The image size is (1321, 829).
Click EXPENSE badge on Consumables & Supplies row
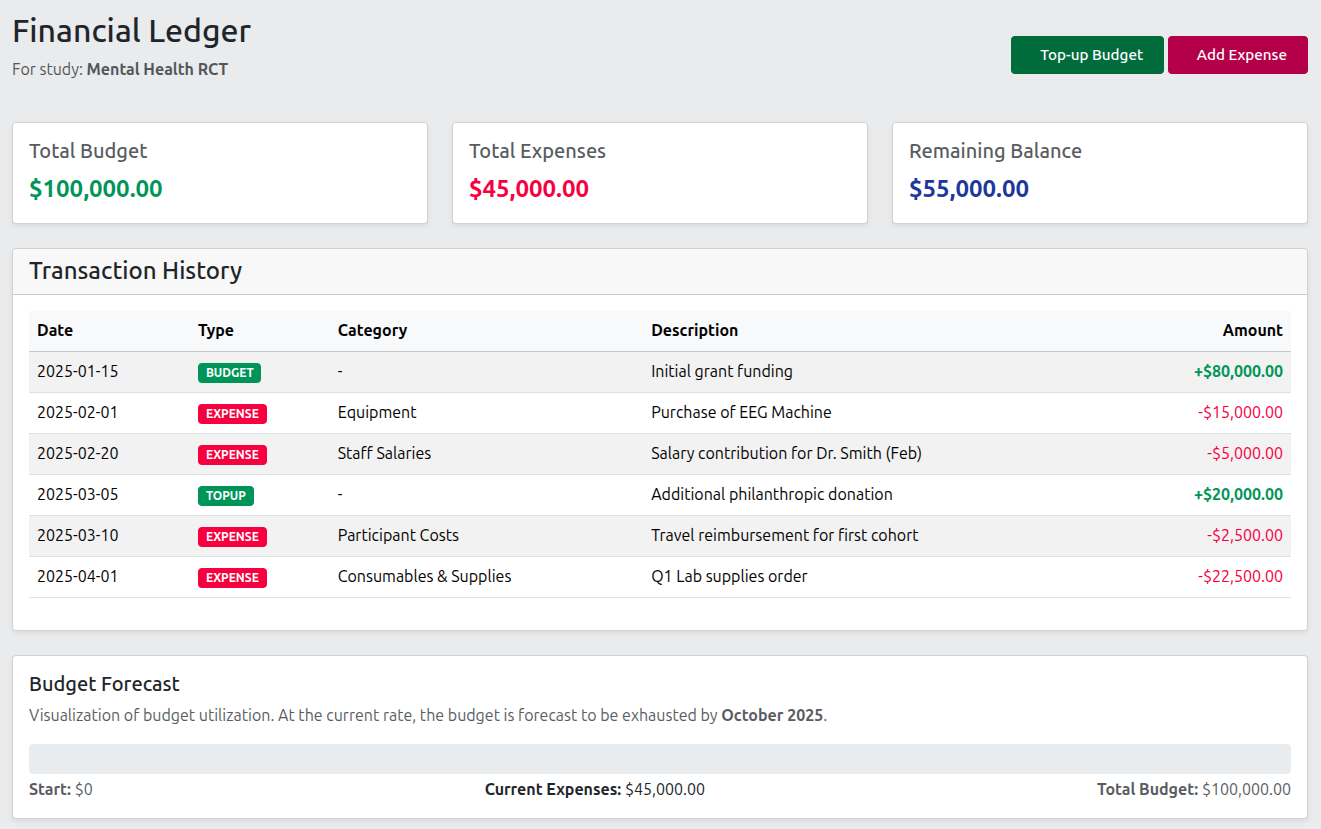tap(232, 578)
